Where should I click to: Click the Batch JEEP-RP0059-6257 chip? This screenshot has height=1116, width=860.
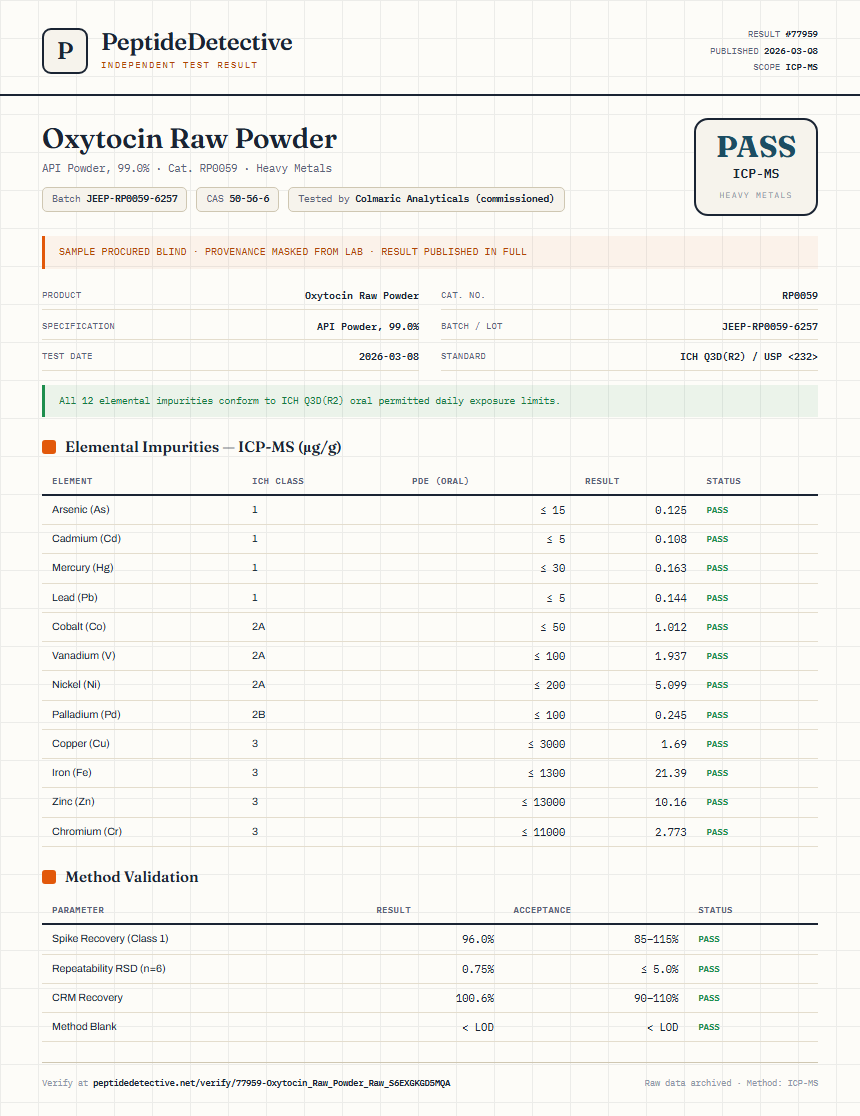[x=115, y=199]
